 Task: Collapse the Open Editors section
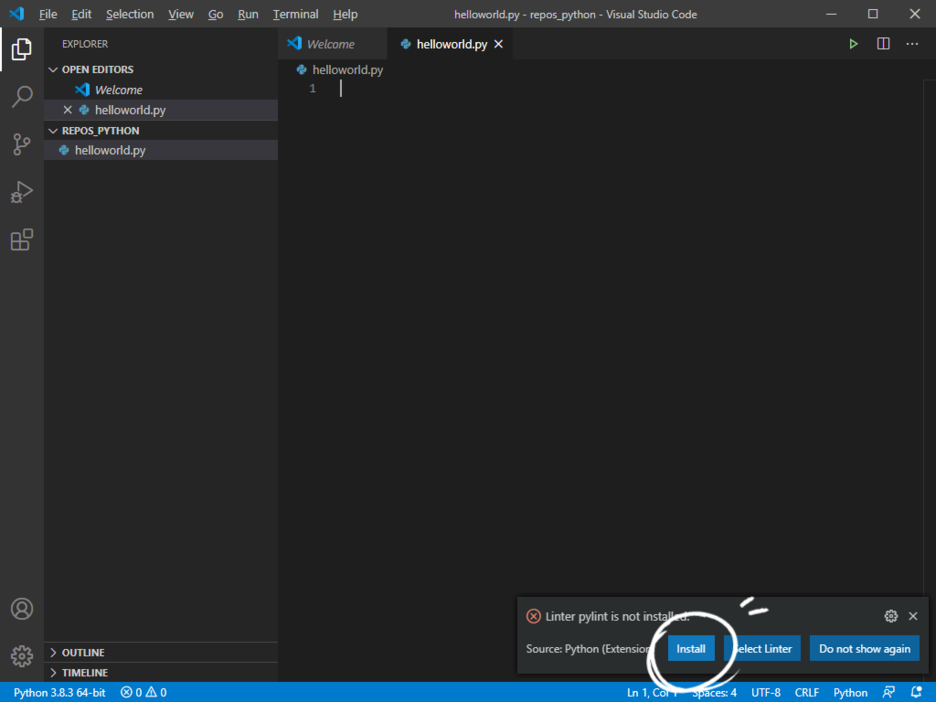(53, 70)
